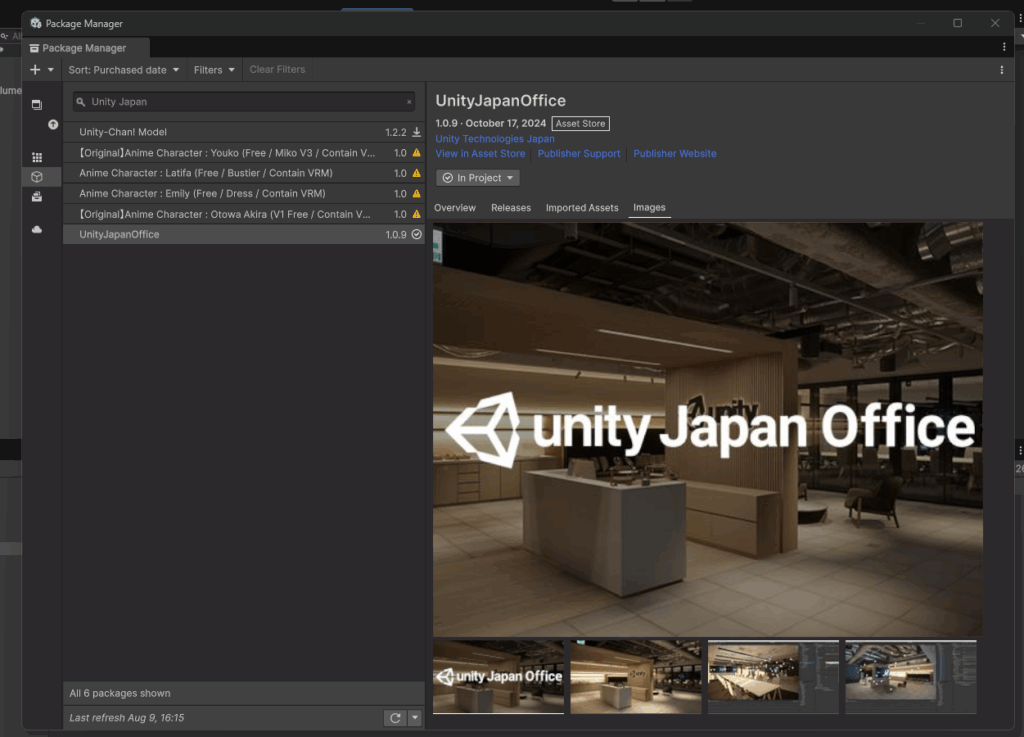This screenshot has height=737, width=1024.
Task: Select the third thumbnail showing the long table
Action: coord(773,676)
